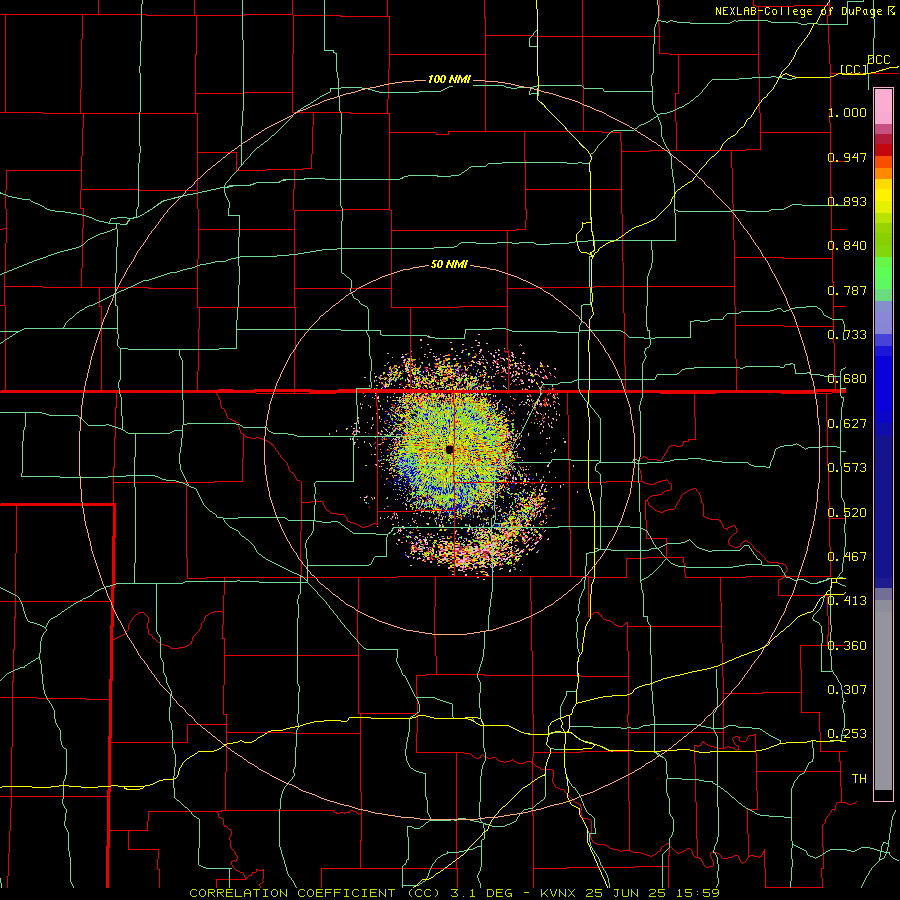Viewport: 900px width, 900px height.
Task: Click the 0.307 scale value
Action: pyautogui.click(x=847, y=690)
